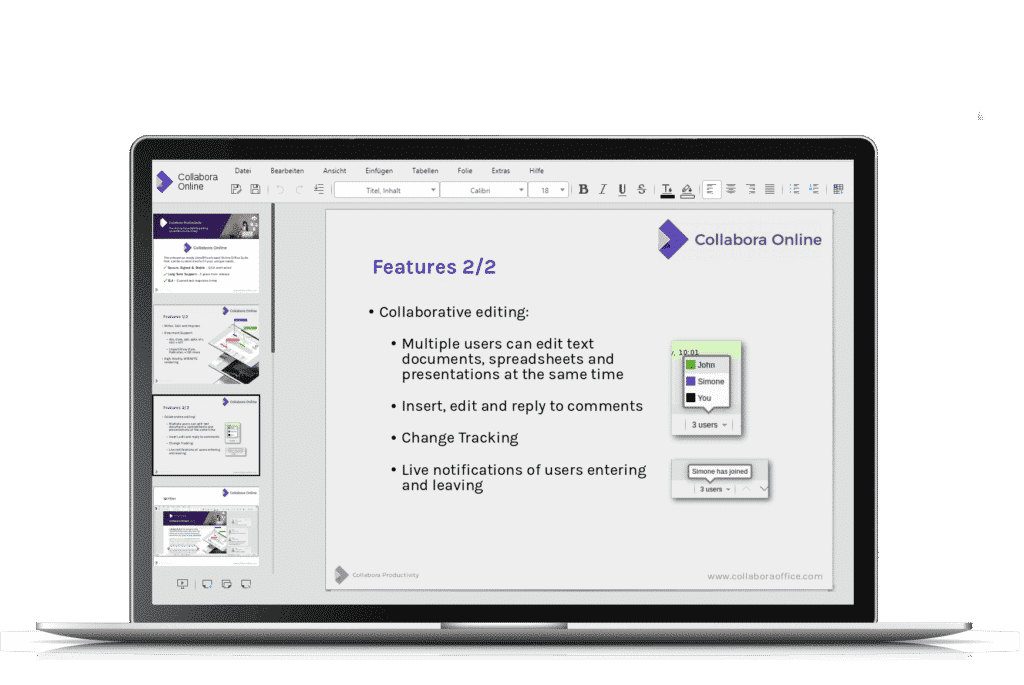
Task: Select the Features 1/2 slide thumbnail
Action: pyautogui.click(x=205, y=345)
